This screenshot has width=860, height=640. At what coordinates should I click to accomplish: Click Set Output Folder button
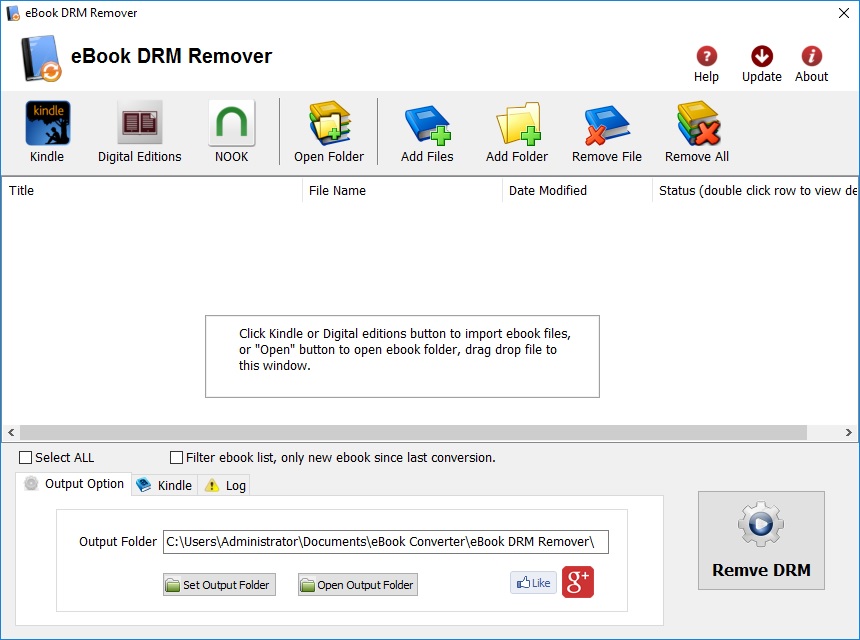tap(219, 585)
